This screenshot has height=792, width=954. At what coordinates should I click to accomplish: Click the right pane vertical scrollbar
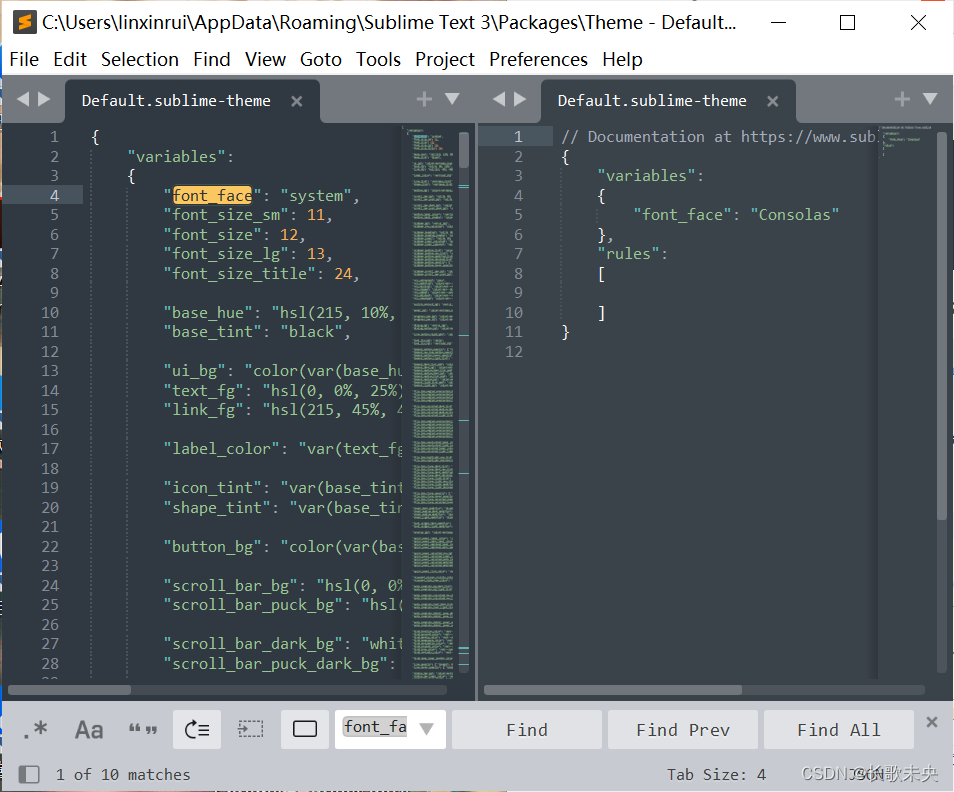click(941, 325)
